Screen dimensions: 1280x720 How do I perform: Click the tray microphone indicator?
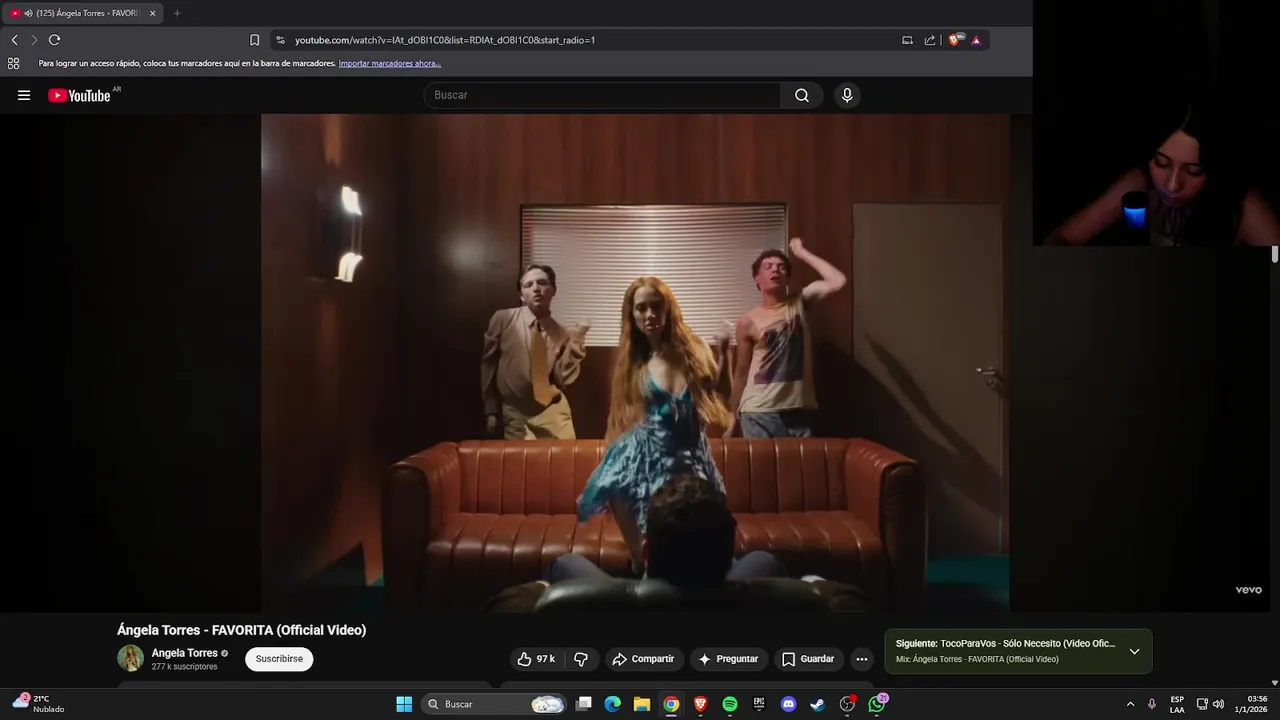[x=1152, y=704]
